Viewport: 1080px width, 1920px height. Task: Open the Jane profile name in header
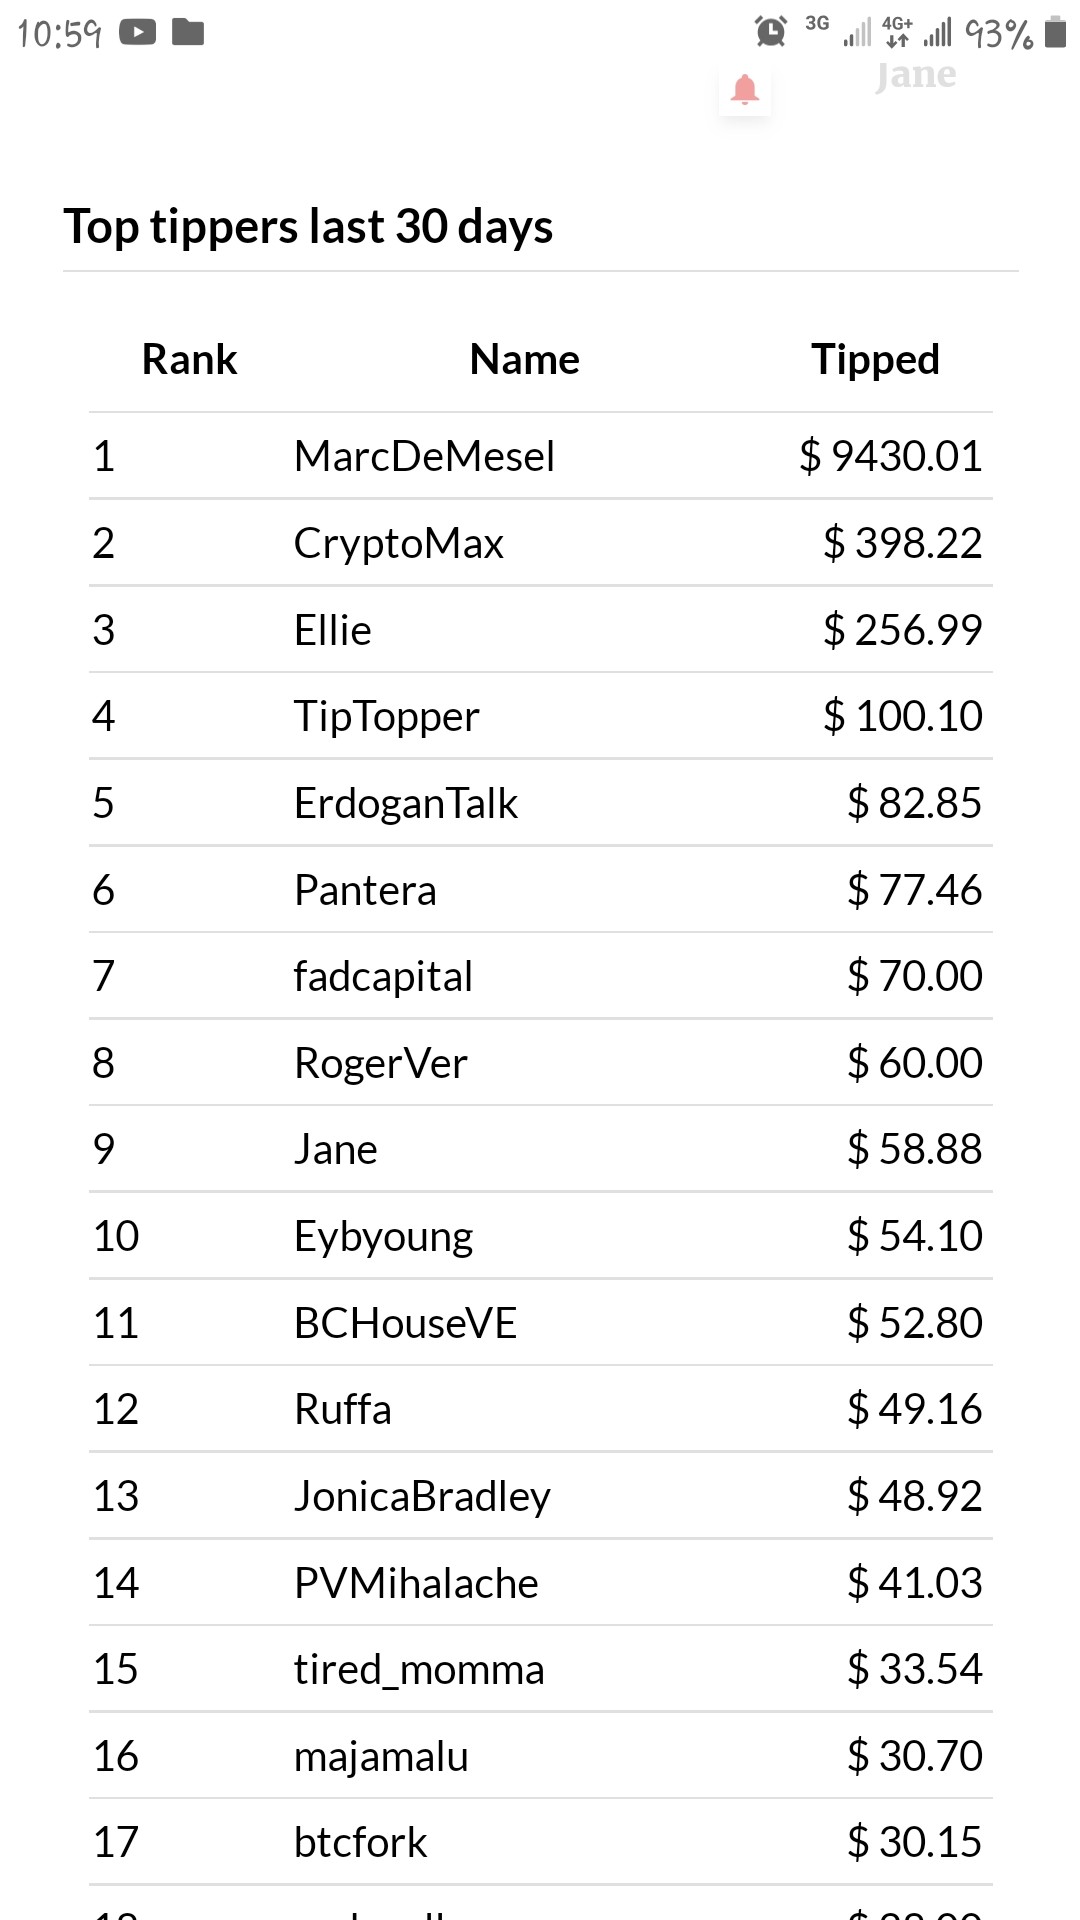[916, 76]
